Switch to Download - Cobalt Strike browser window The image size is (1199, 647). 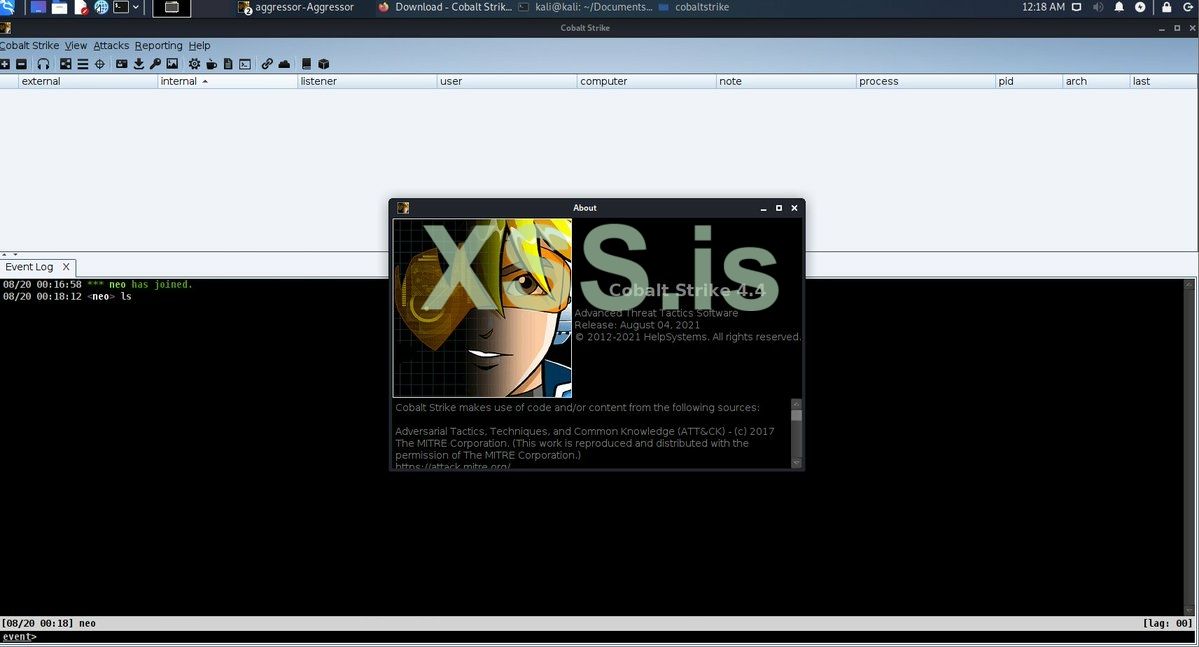444,8
